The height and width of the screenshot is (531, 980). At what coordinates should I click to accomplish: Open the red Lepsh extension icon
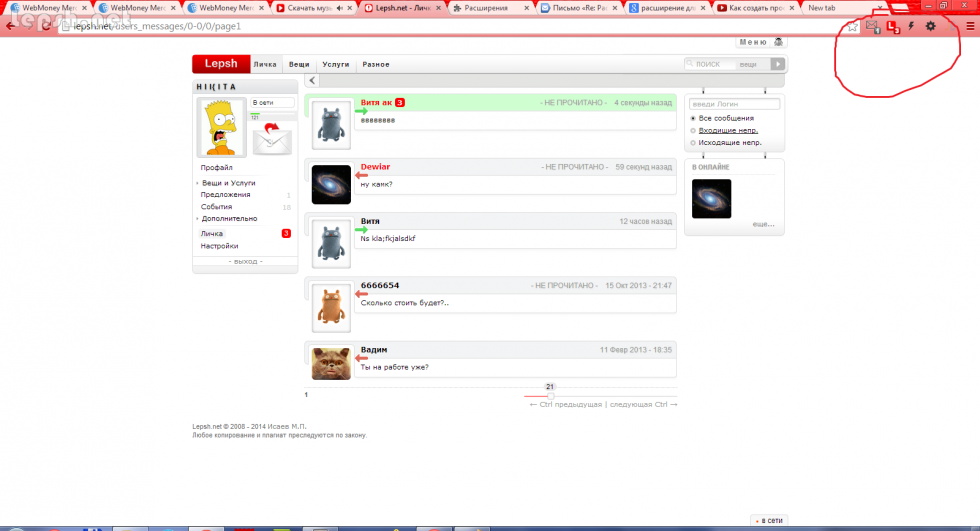893,26
